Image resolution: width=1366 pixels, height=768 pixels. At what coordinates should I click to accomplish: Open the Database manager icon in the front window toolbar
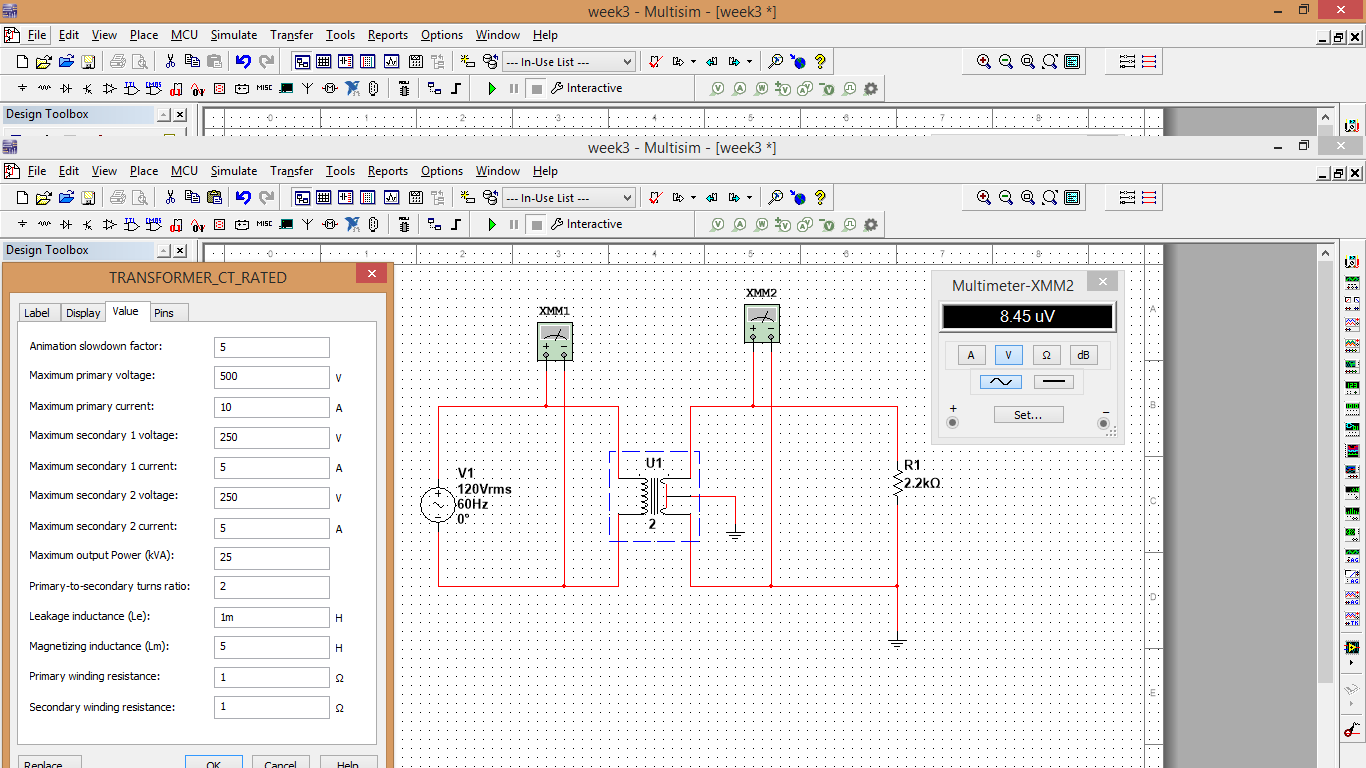[490, 198]
